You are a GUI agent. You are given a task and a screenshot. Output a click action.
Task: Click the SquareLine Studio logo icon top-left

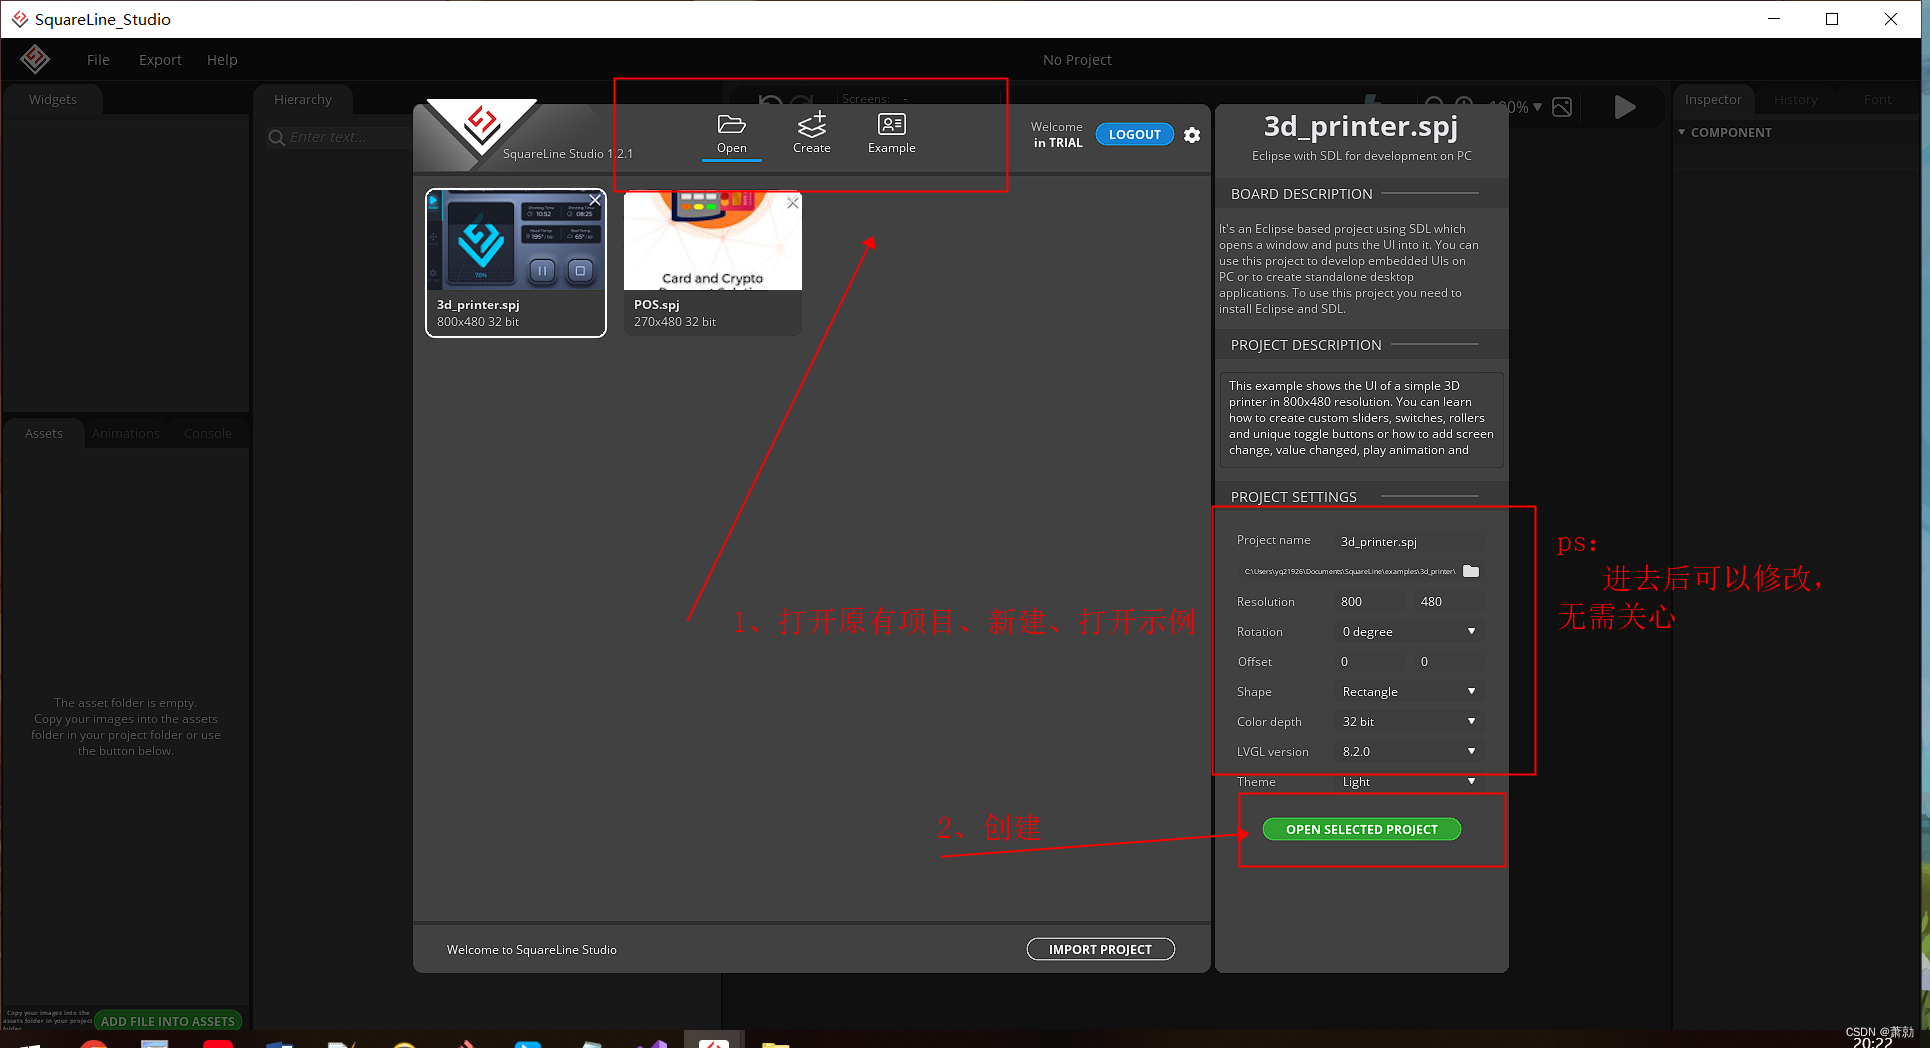pyautogui.click(x=35, y=58)
